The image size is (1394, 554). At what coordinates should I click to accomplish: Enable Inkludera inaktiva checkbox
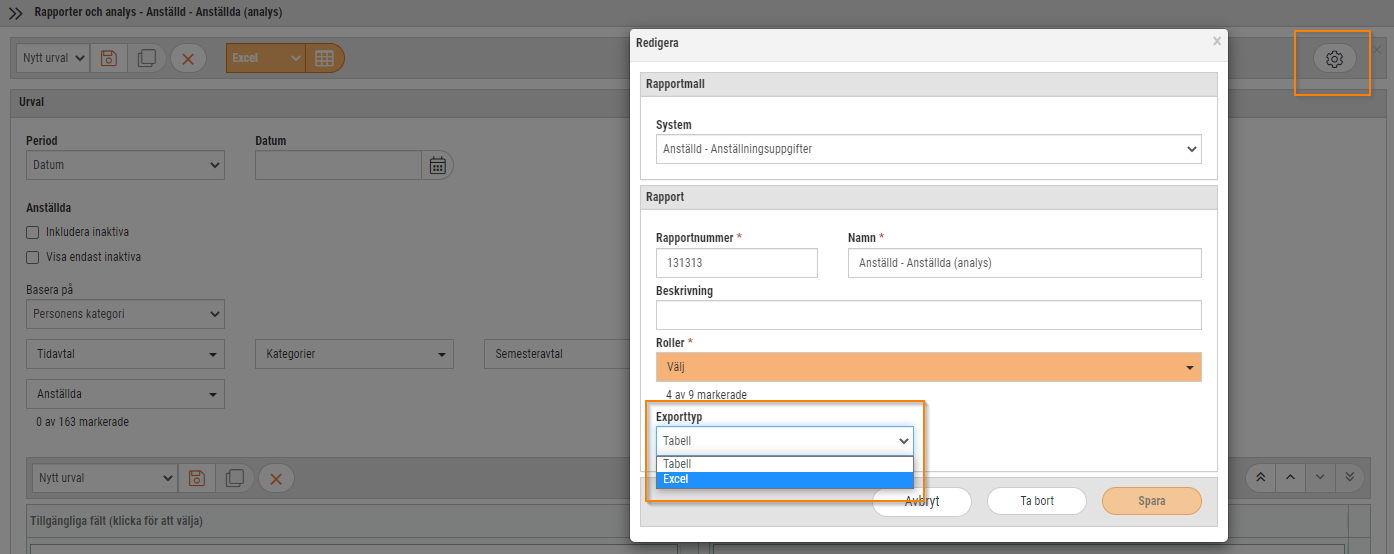(x=33, y=232)
